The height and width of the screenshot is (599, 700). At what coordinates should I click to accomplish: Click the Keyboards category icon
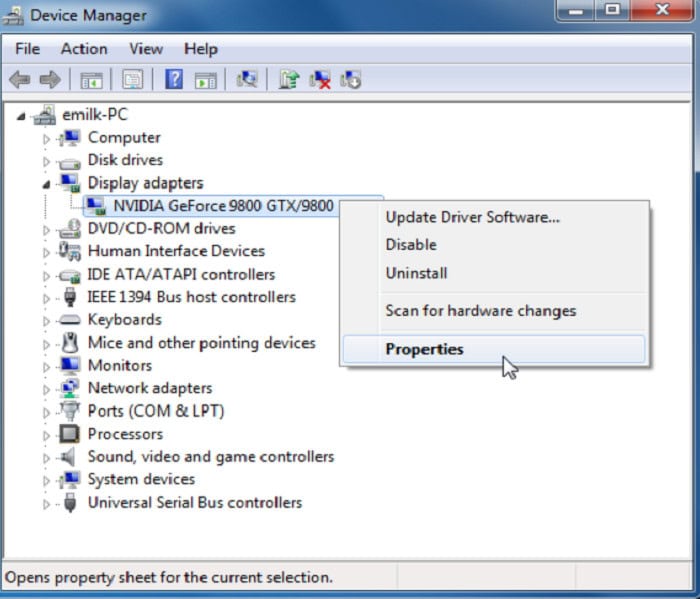tap(70, 320)
